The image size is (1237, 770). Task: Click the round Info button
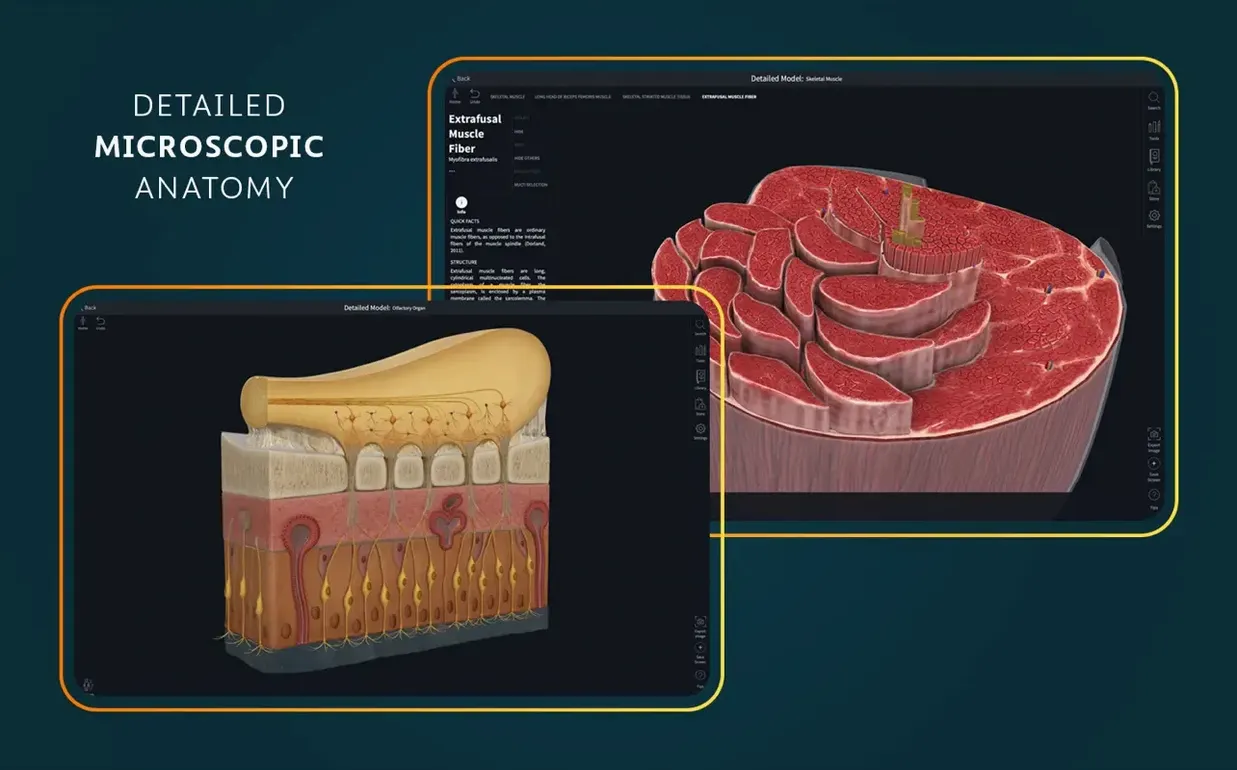point(461,203)
